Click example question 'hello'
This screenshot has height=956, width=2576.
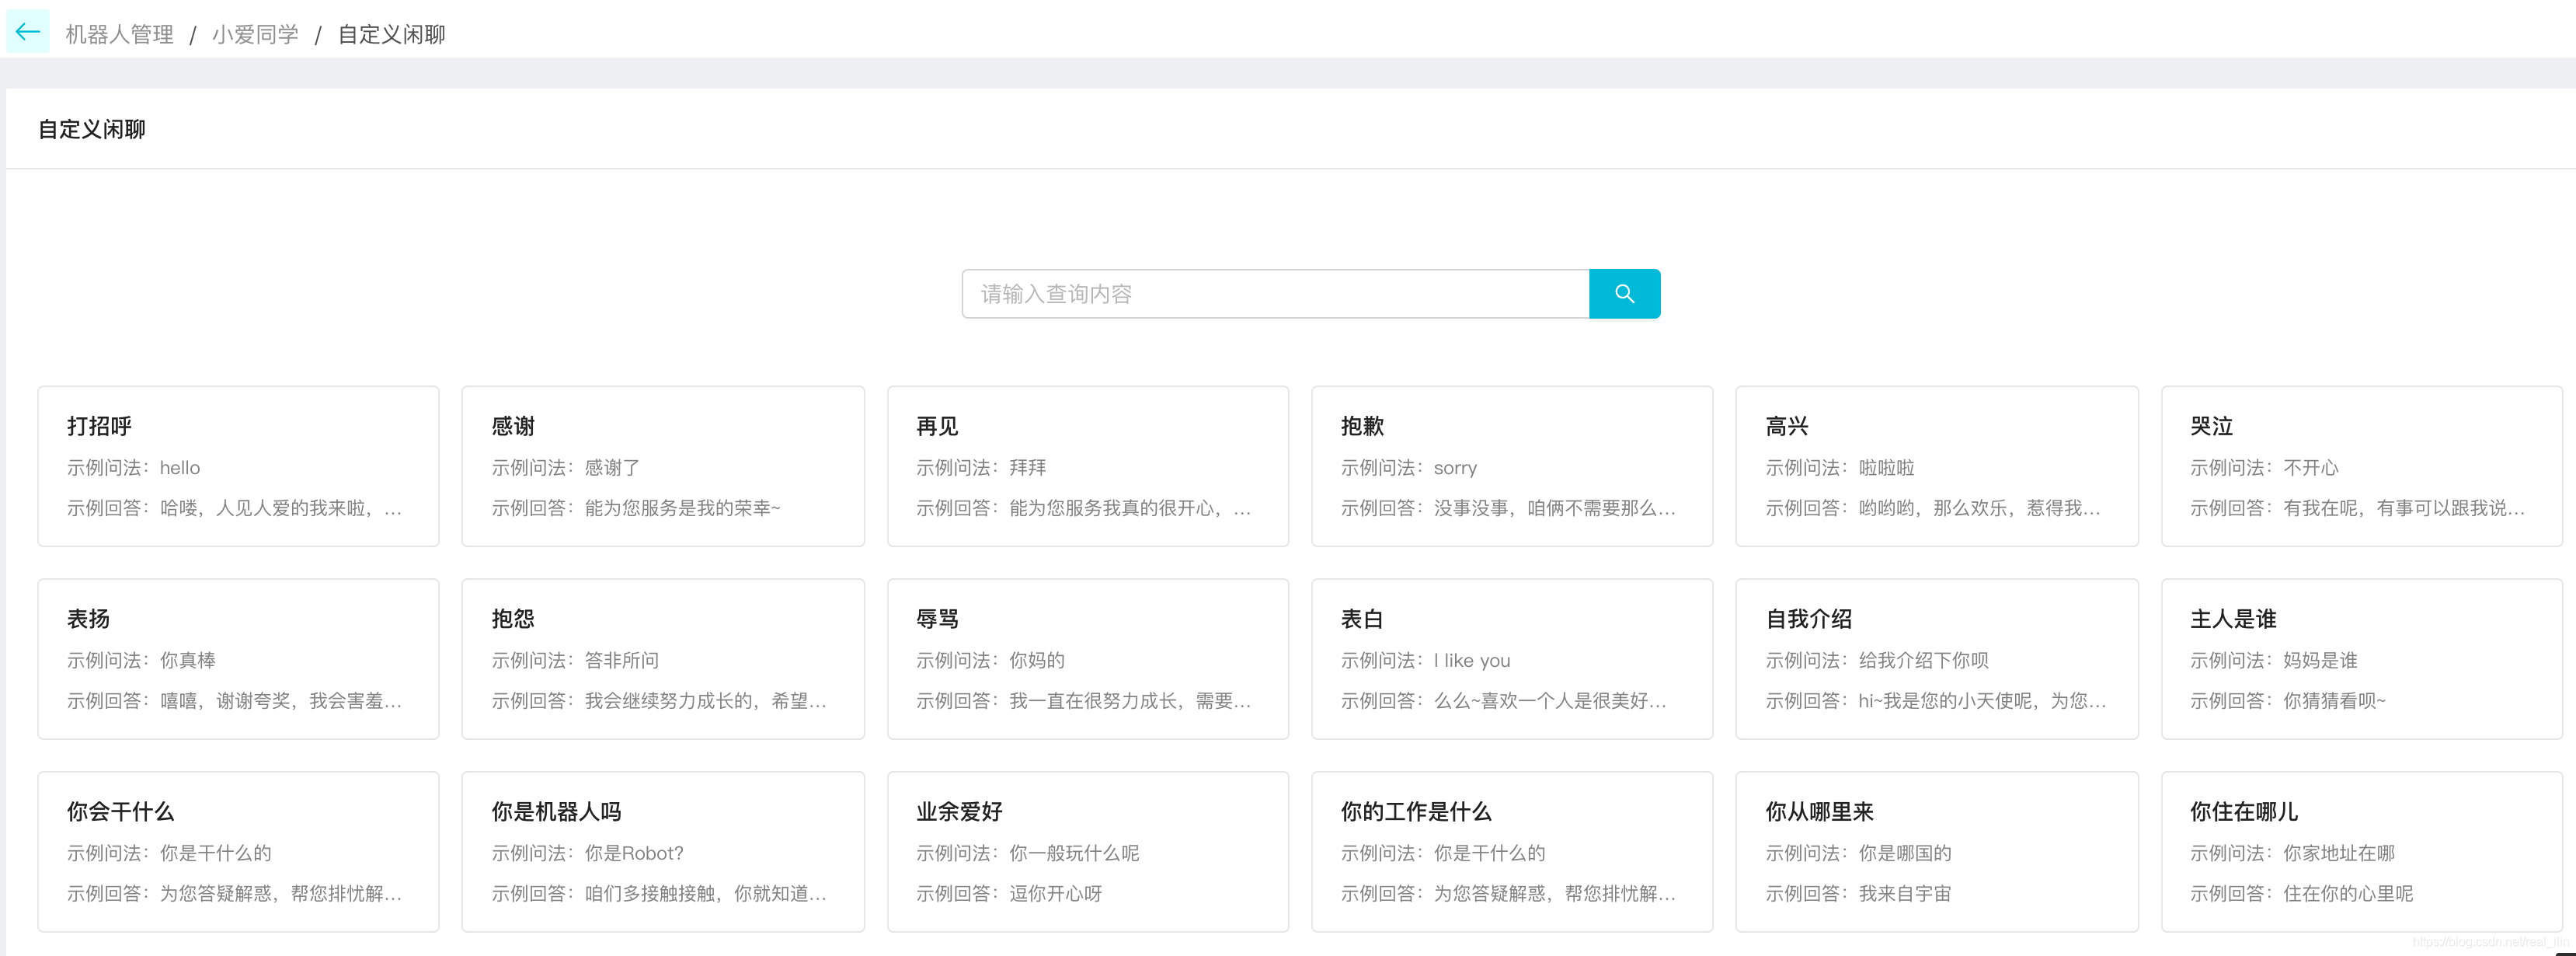tap(180, 468)
